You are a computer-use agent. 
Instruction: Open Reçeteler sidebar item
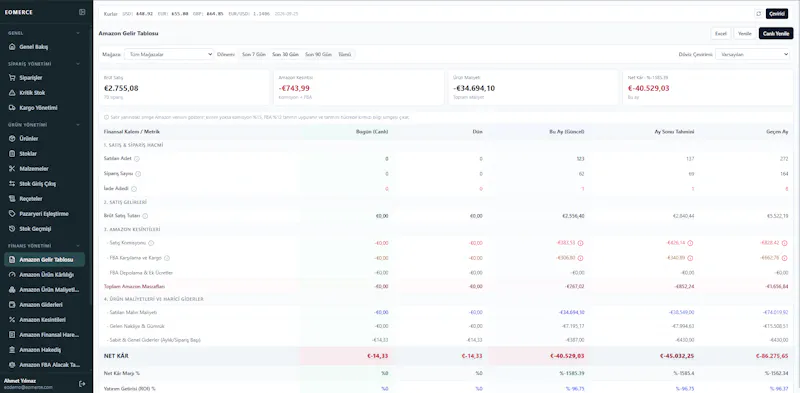click(44, 199)
